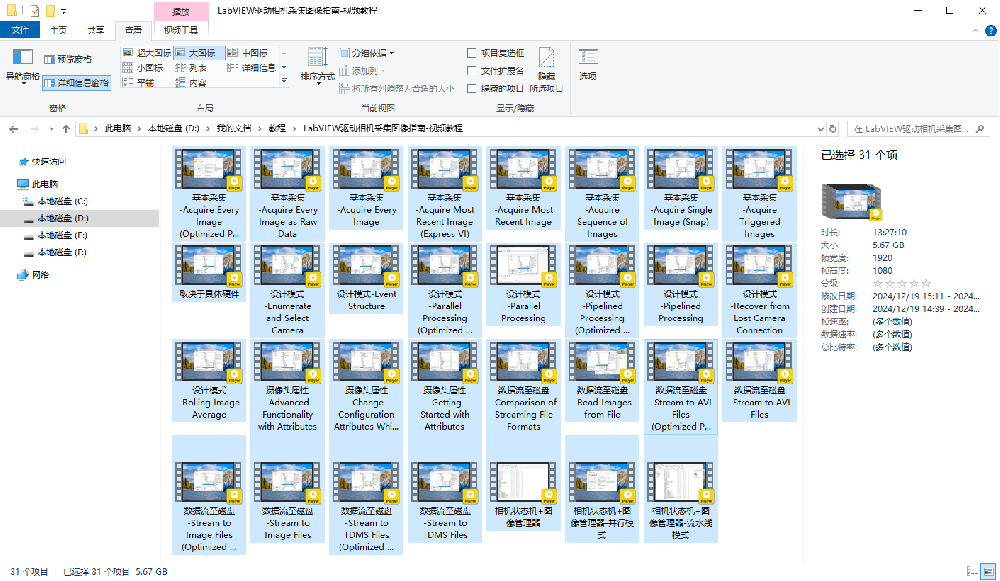Image resolution: width=1000 pixels, height=581 pixels.
Task: Switch to the 查看 view ribbon tab
Action: [x=133, y=30]
